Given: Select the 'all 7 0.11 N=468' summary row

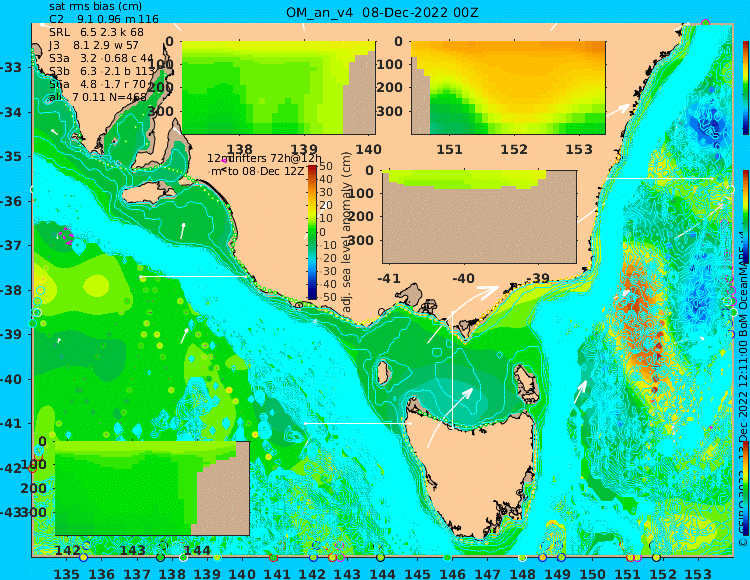Looking at the screenshot, I should point(98,97).
